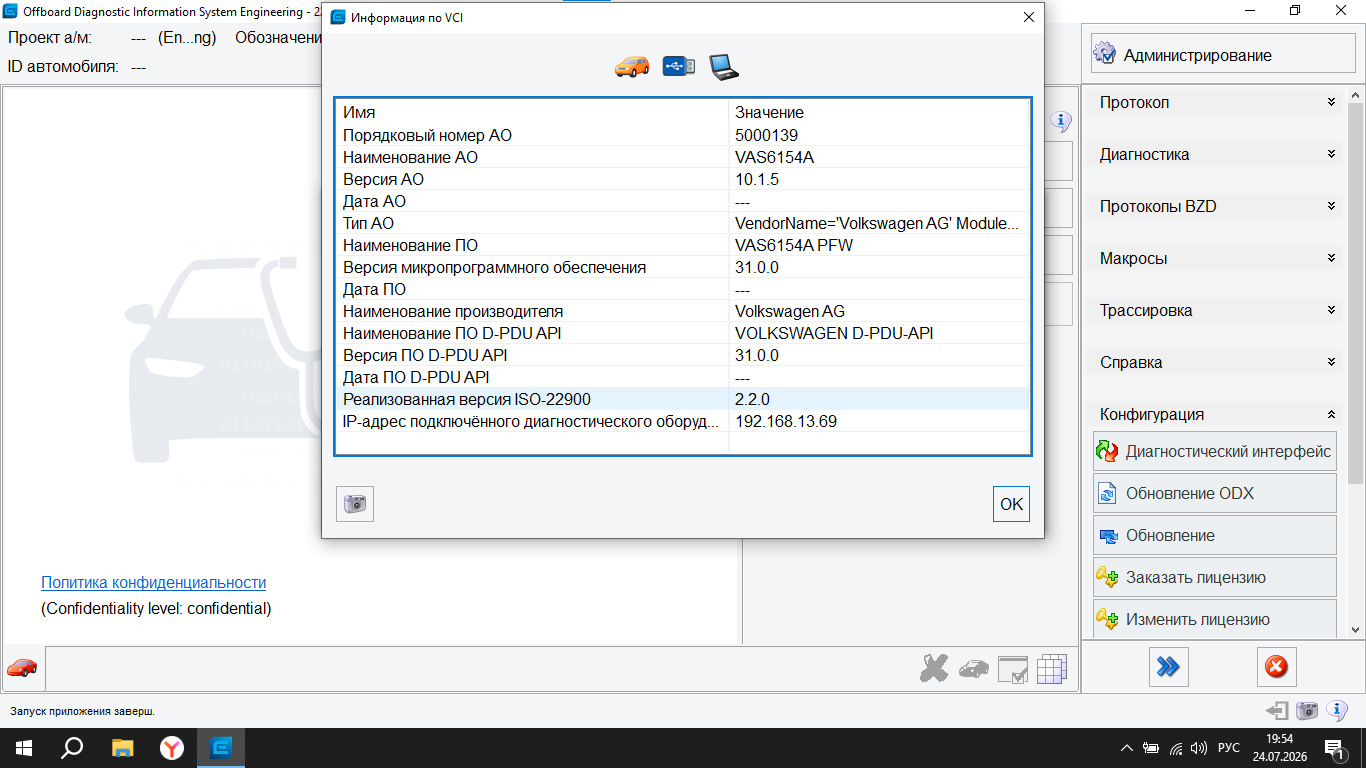Choose Заказать лицензию
Screen dimensions: 1366x768
click(1215, 577)
